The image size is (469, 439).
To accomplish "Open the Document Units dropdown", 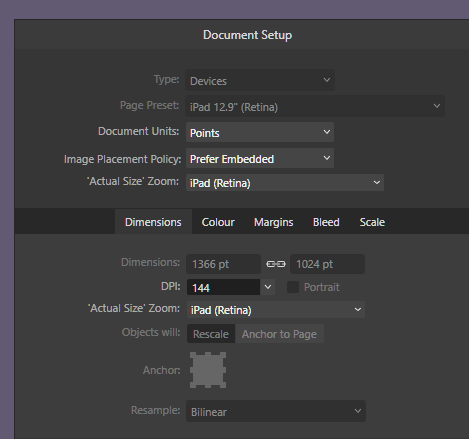I will pyautogui.click(x=260, y=132).
